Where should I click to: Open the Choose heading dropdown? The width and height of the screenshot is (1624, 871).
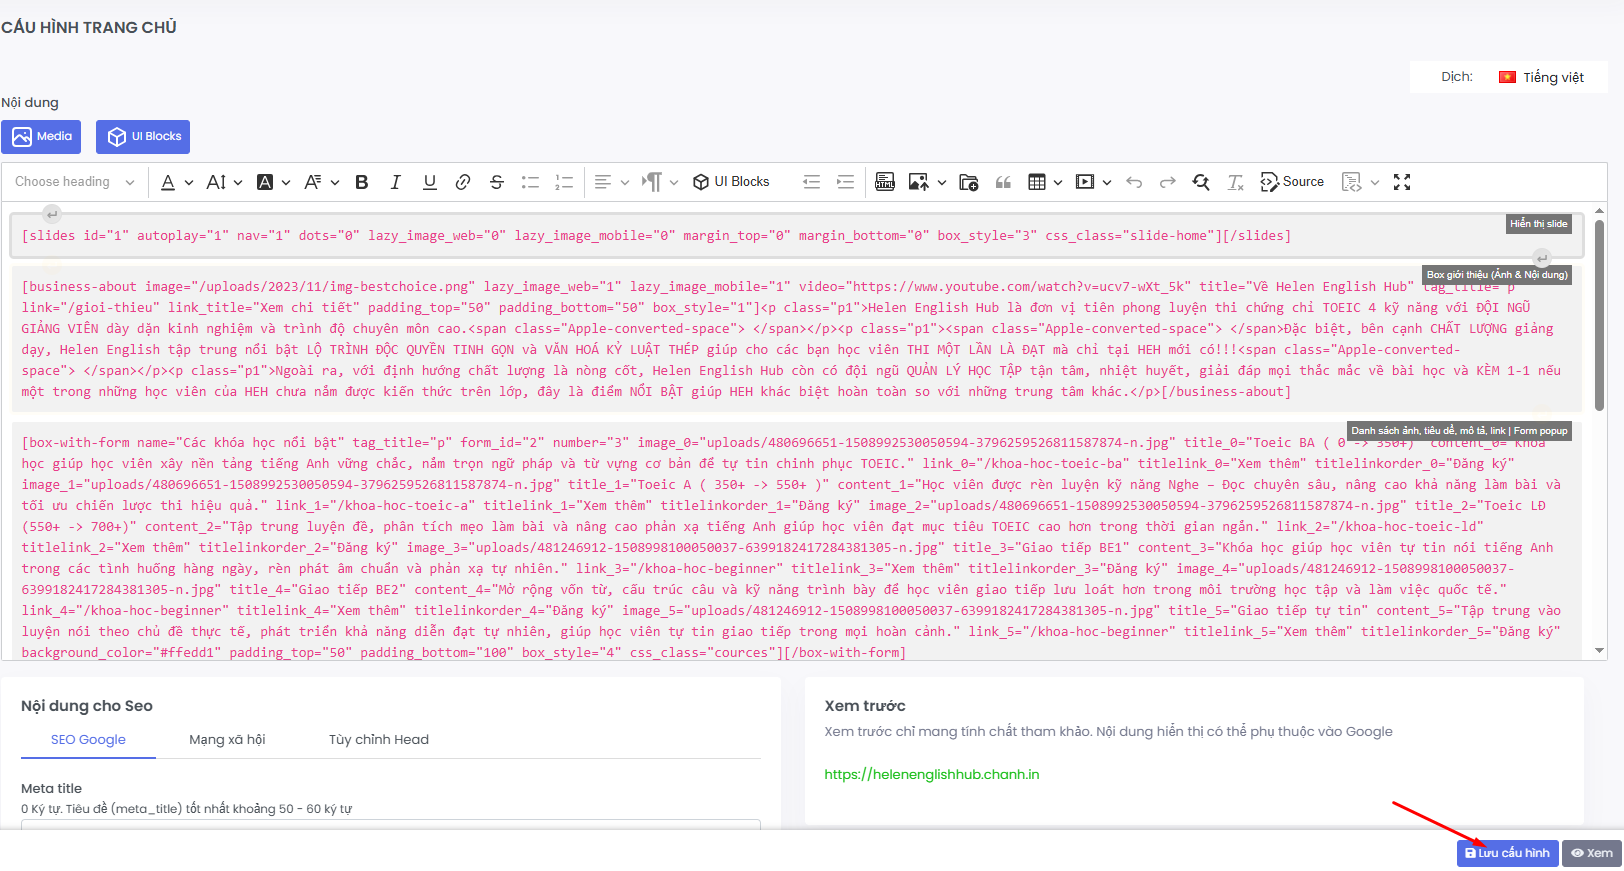(75, 182)
